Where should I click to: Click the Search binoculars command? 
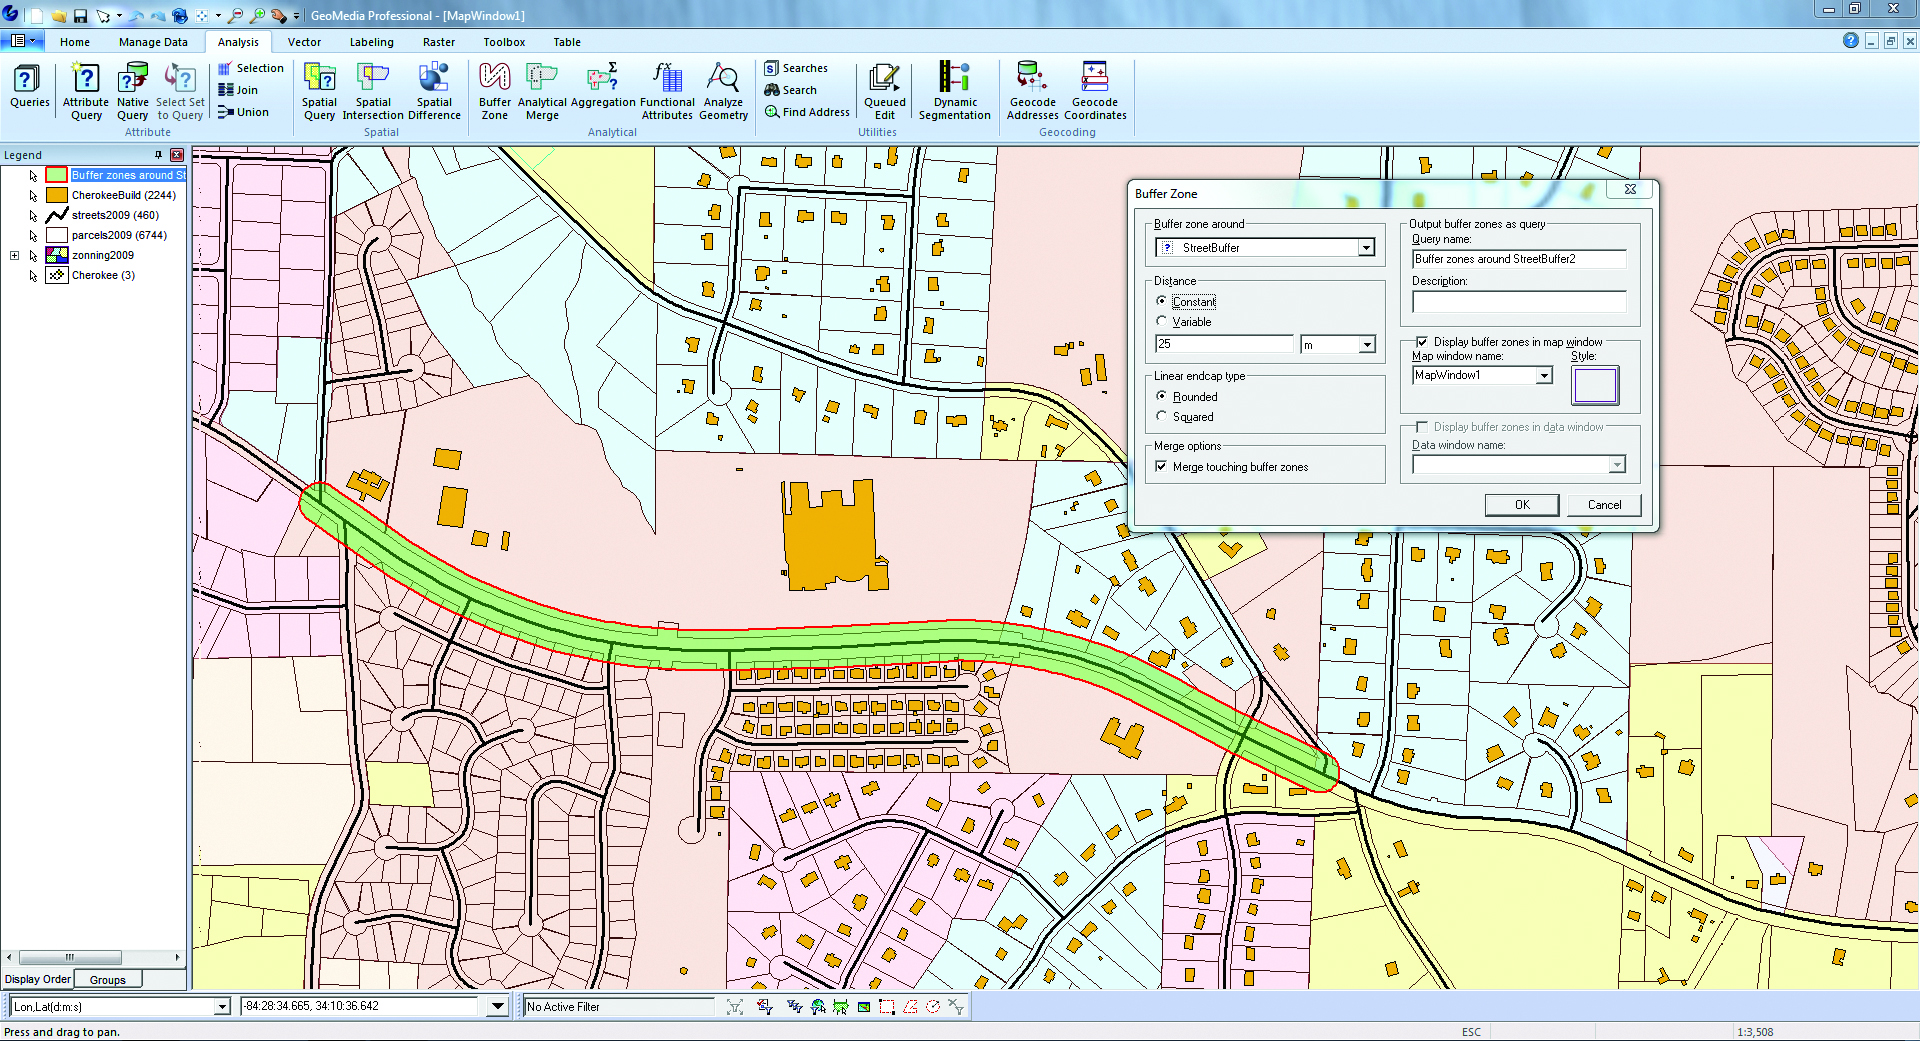(791, 90)
